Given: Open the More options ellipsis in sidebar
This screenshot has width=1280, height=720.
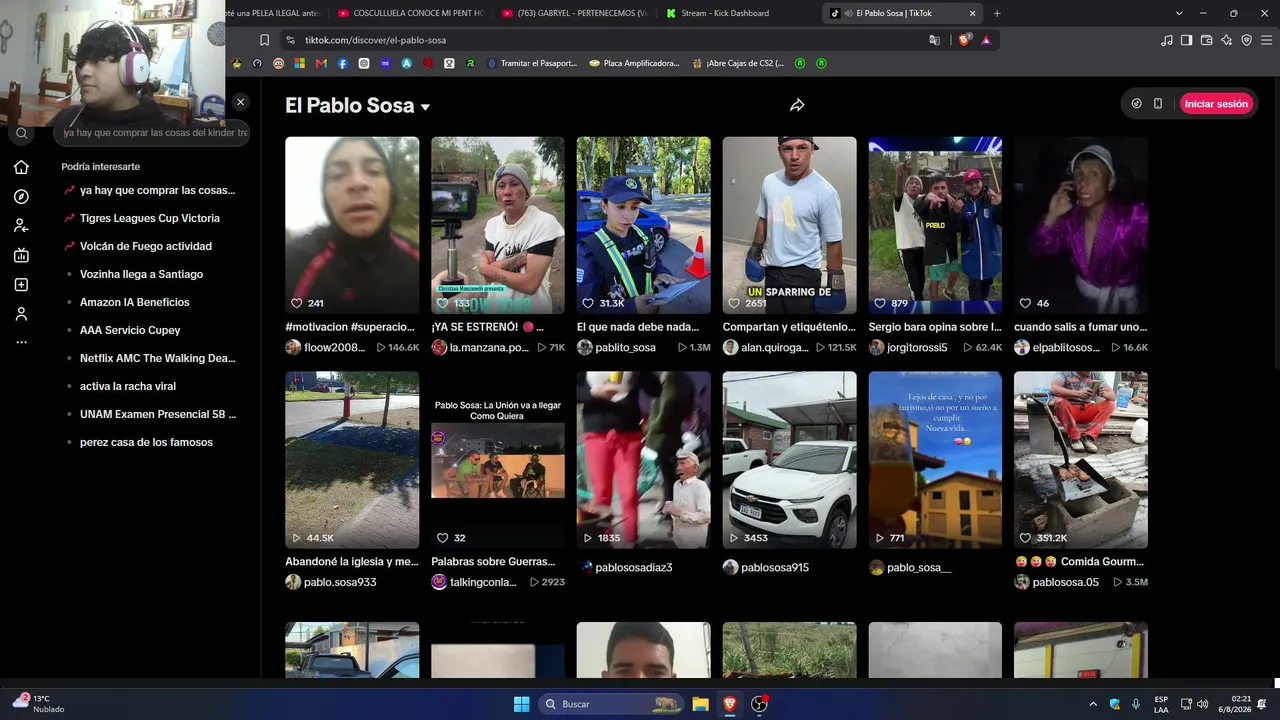Looking at the screenshot, I should pyautogui.click(x=21, y=342).
